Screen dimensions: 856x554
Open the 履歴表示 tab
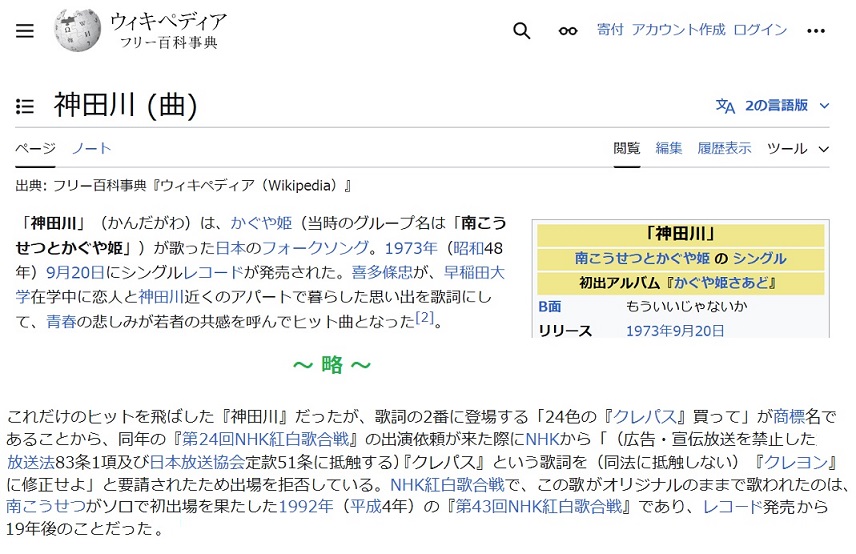(x=724, y=148)
